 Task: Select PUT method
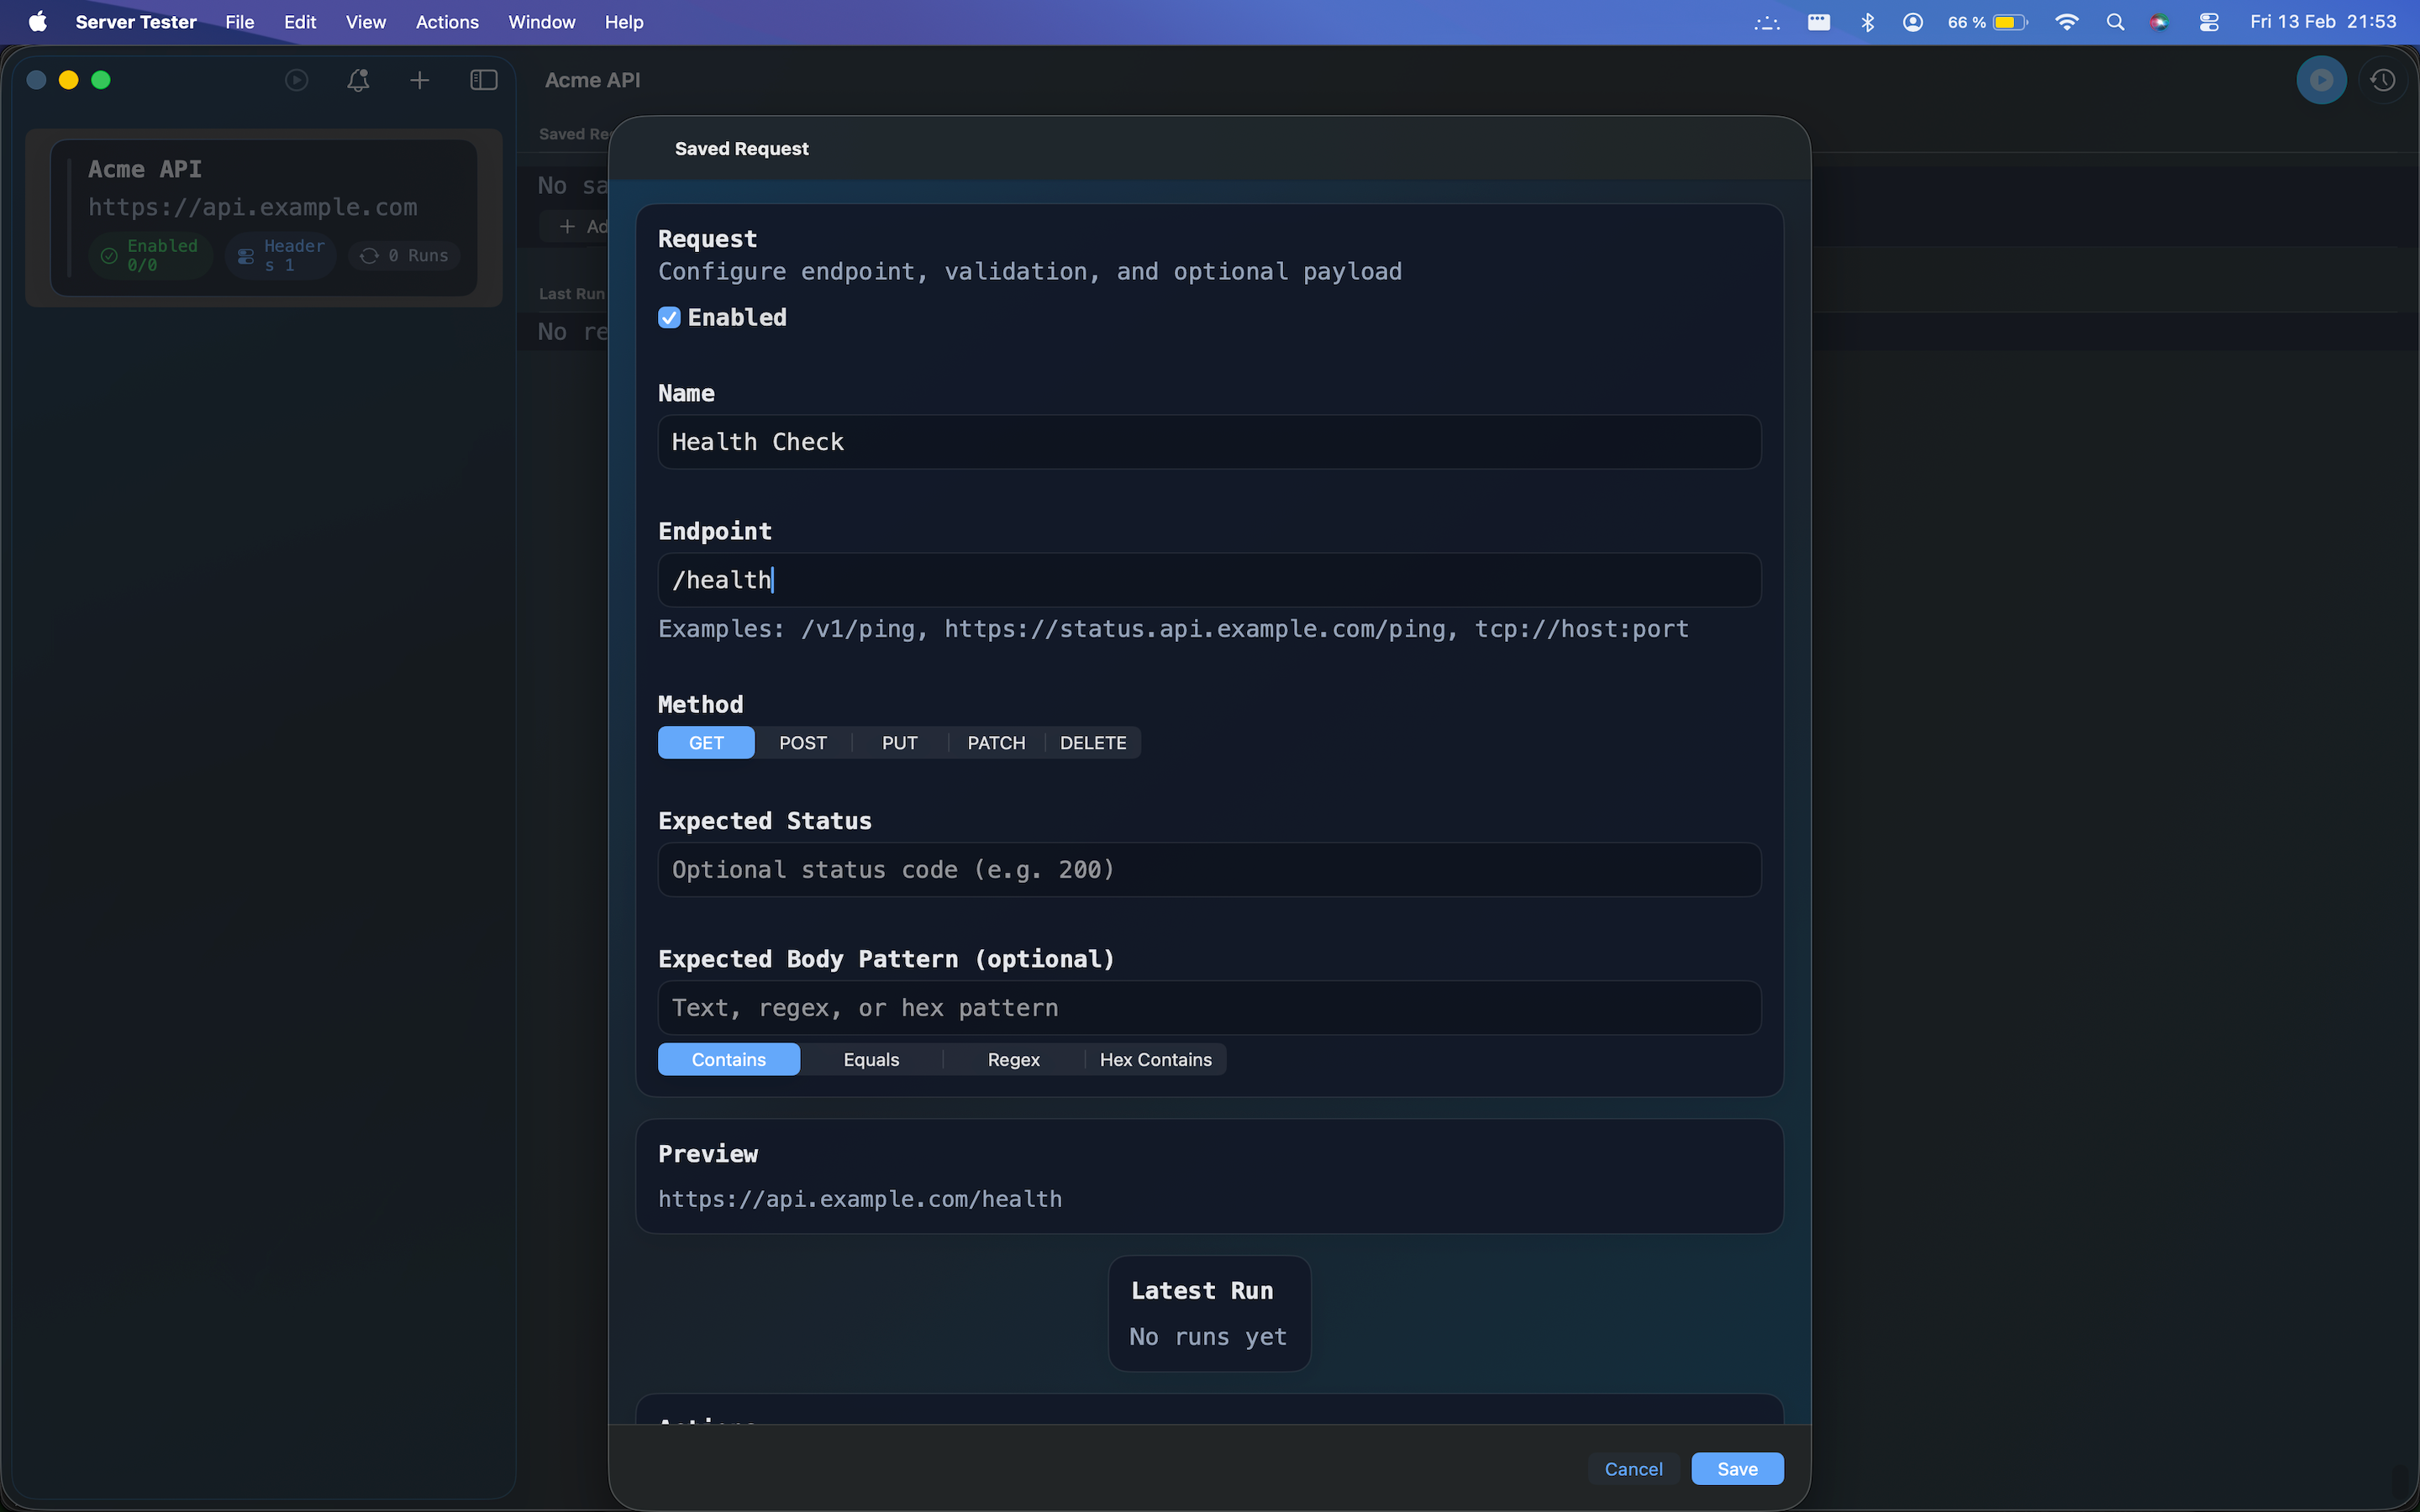pyautogui.click(x=900, y=743)
